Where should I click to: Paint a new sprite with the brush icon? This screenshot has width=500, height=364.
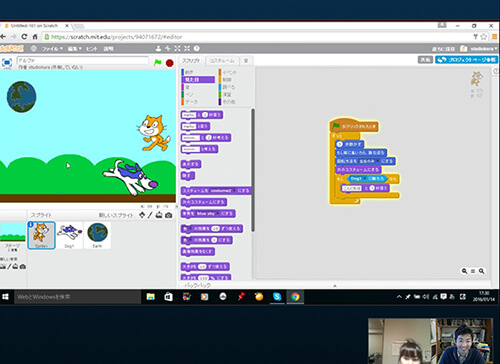pyautogui.click(x=150, y=215)
